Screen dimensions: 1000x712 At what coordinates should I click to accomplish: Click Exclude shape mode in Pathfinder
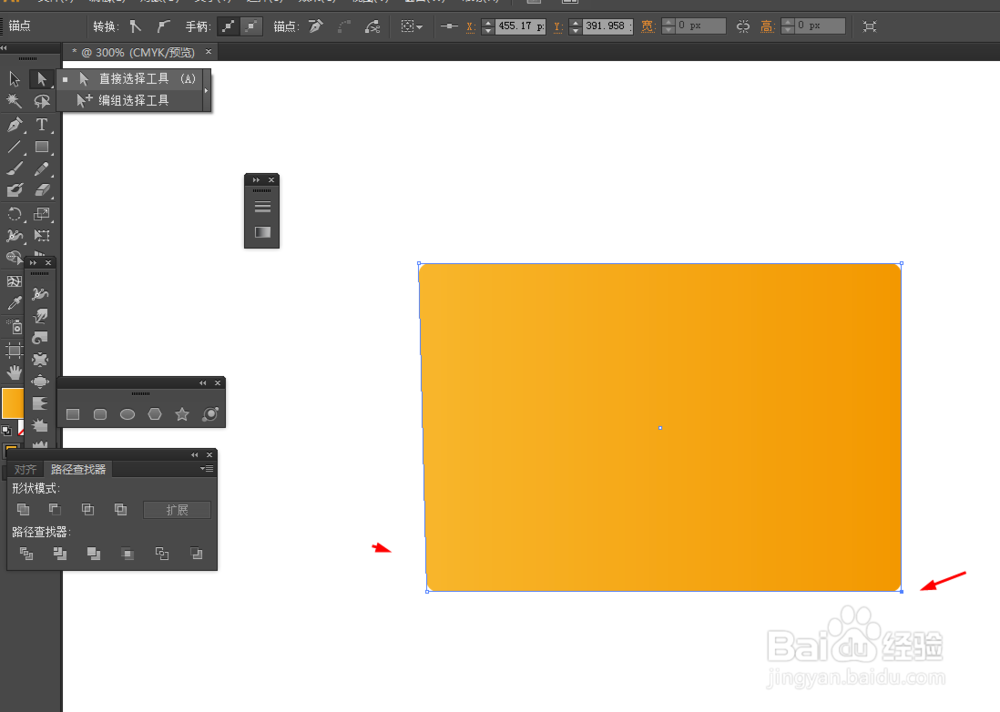(120, 509)
